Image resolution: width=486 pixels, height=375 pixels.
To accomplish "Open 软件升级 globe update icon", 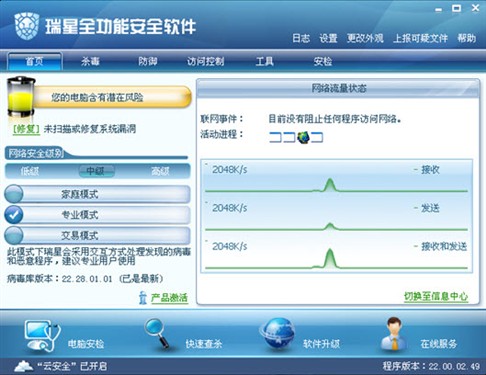I will pyautogui.click(x=277, y=334).
